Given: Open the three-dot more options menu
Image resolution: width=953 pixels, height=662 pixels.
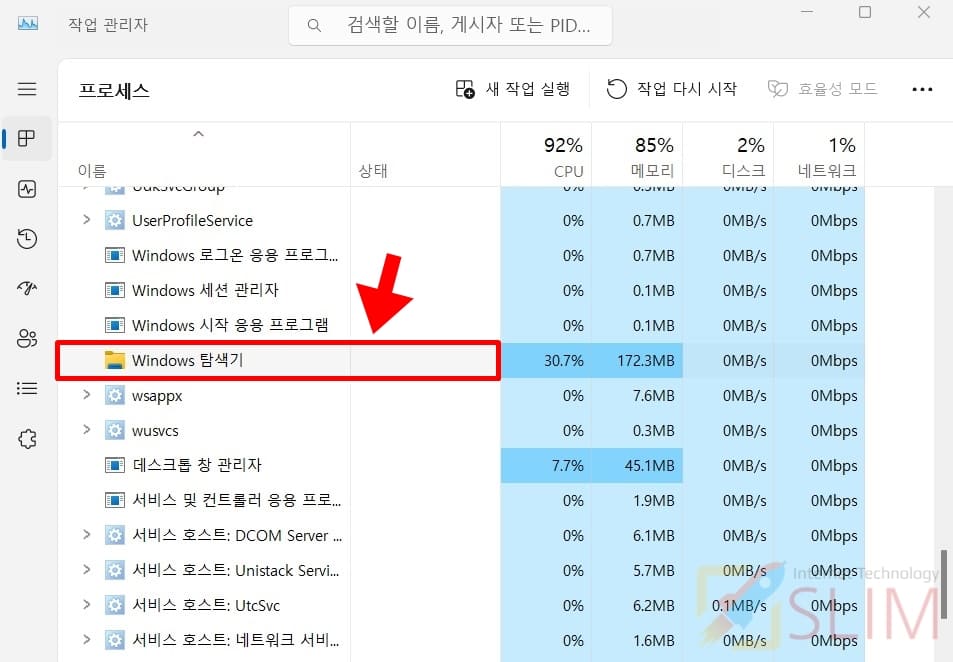Looking at the screenshot, I should (922, 89).
